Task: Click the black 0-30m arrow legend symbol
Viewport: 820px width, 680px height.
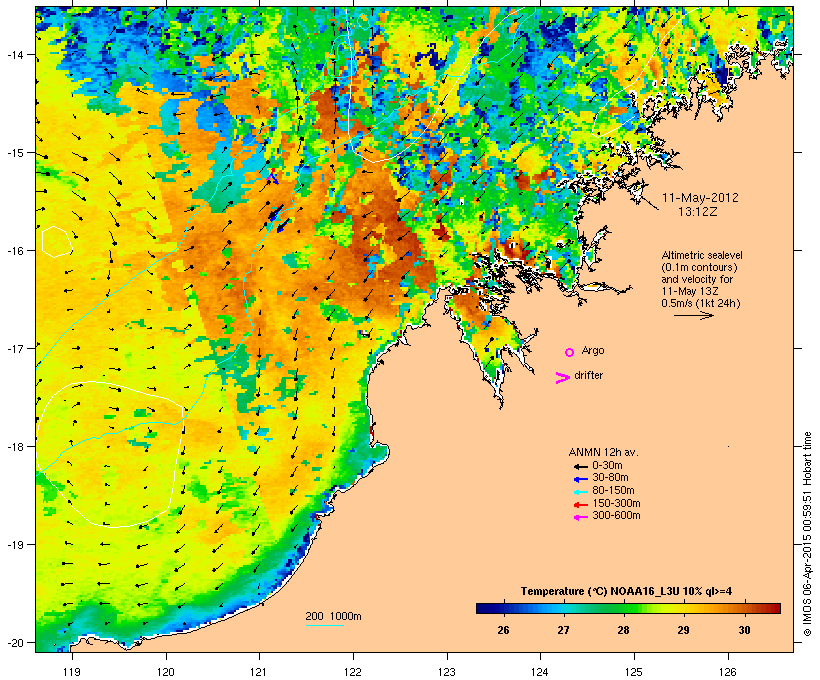Action: tap(580, 467)
